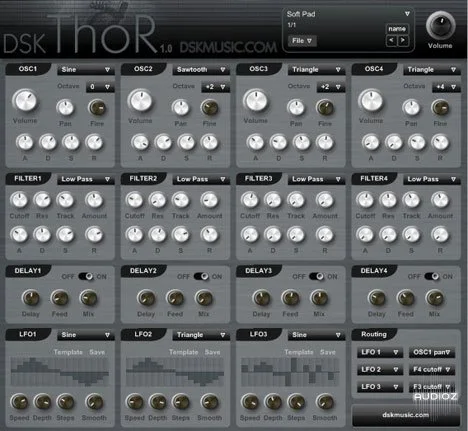Click the OSC3 Pan knob
468x431 pixels.
(x=296, y=108)
